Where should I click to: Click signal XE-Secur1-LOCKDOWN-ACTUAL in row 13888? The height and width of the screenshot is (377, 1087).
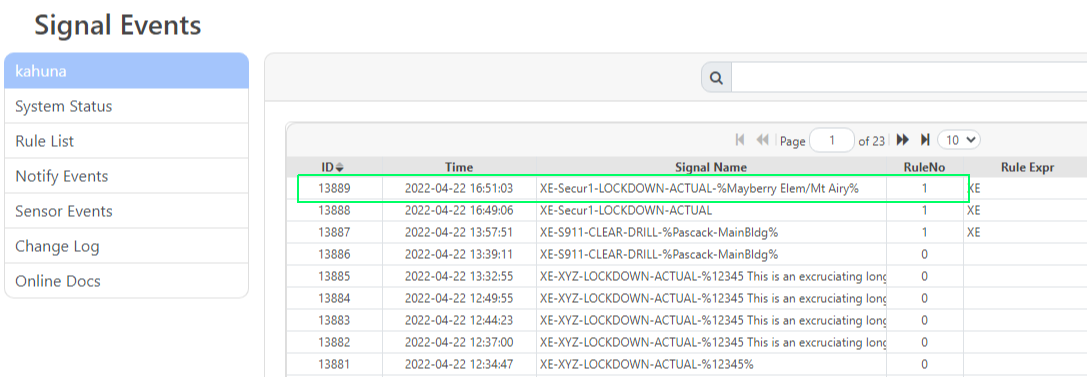coord(626,210)
